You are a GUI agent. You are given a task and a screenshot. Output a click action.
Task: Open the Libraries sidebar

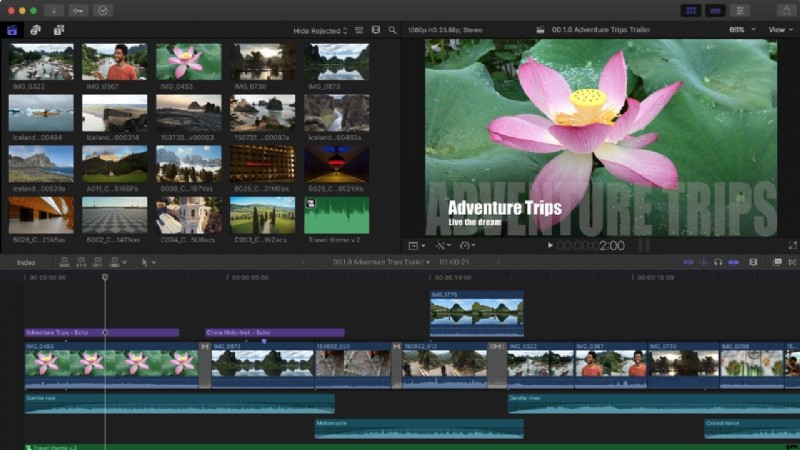click(x=12, y=30)
